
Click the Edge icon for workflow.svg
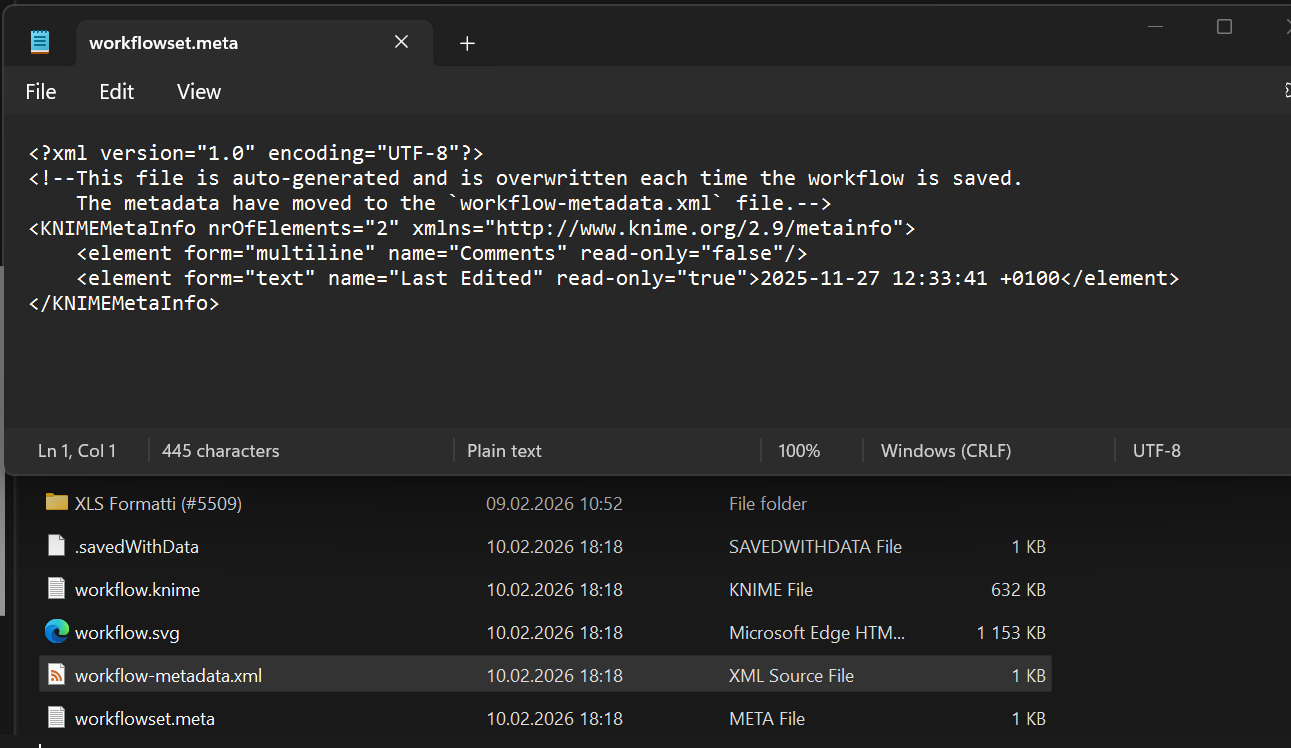pyautogui.click(x=56, y=632)
